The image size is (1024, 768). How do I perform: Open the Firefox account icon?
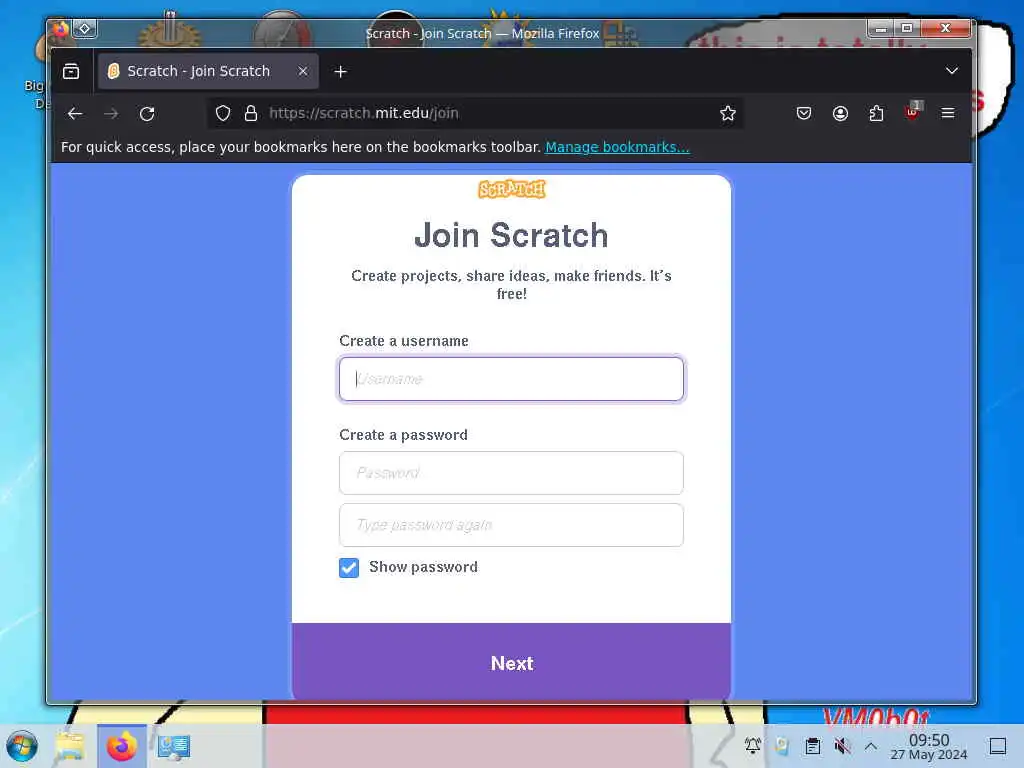(x=840, y=114)
